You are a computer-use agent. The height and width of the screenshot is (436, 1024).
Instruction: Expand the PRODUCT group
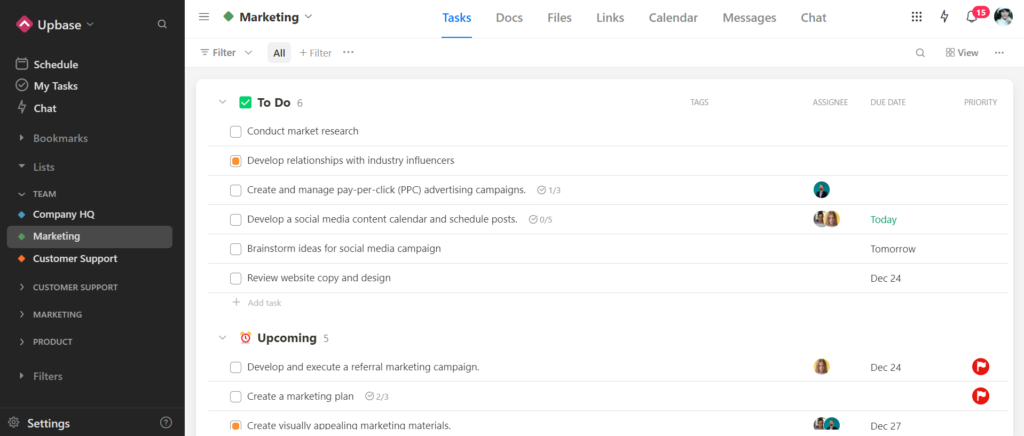click(22, 342)
